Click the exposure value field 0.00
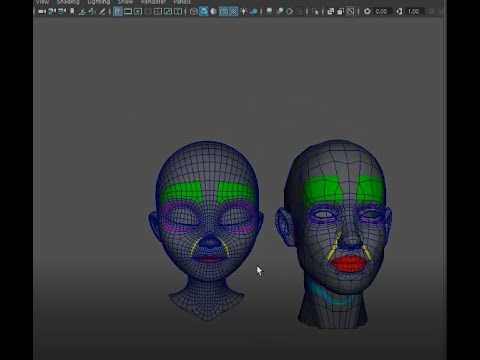Image resolution: width=480 pixels, height=360 pixels. tap(382, 12)
